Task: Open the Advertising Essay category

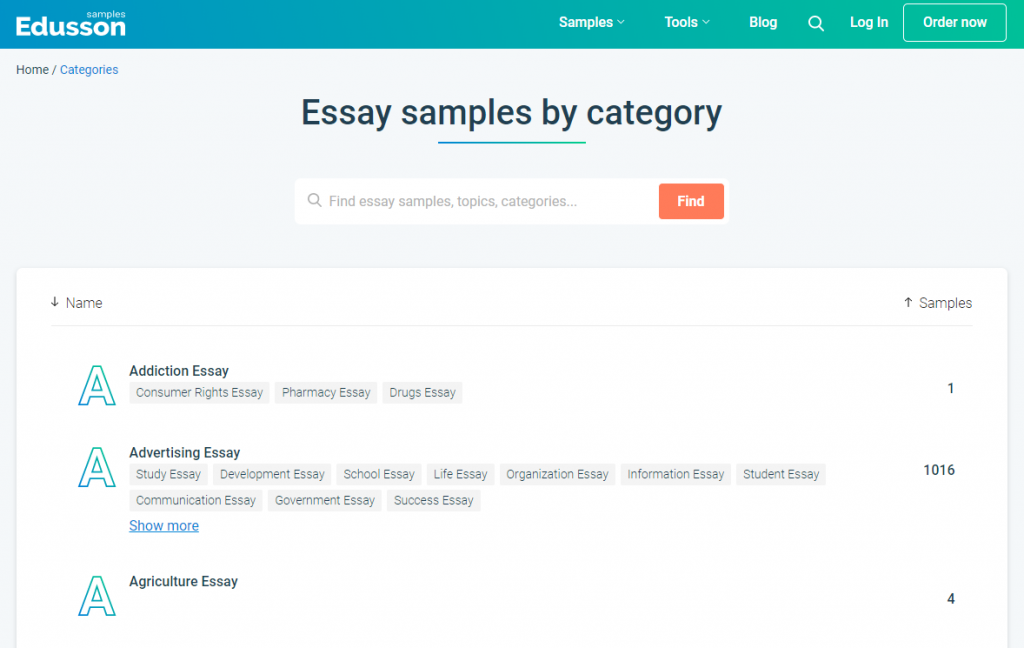Action: [185, 453]
